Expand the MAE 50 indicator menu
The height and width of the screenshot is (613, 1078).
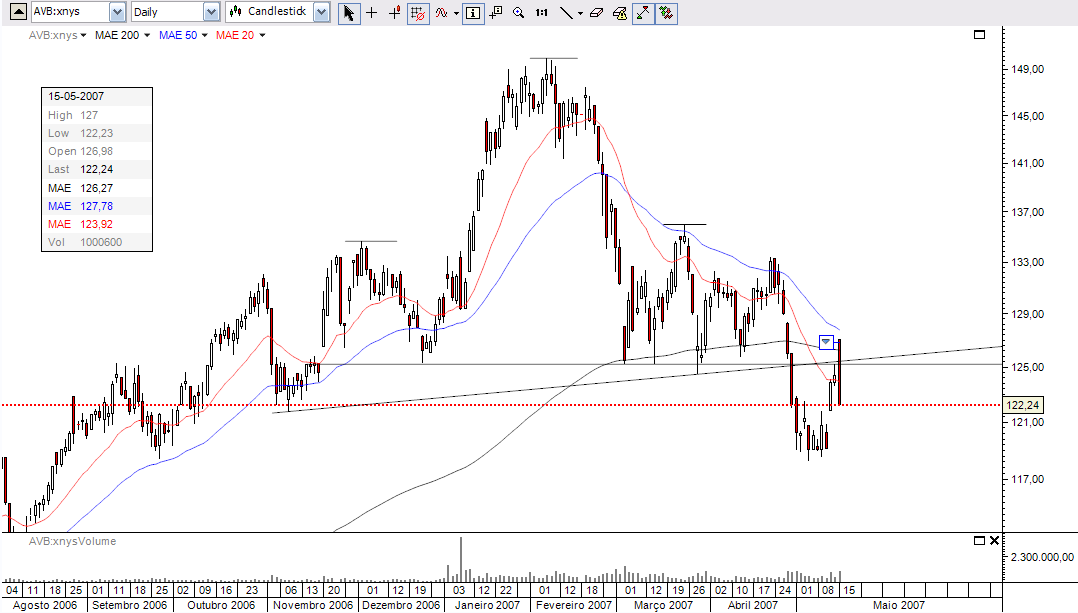(x=204, y=35)
